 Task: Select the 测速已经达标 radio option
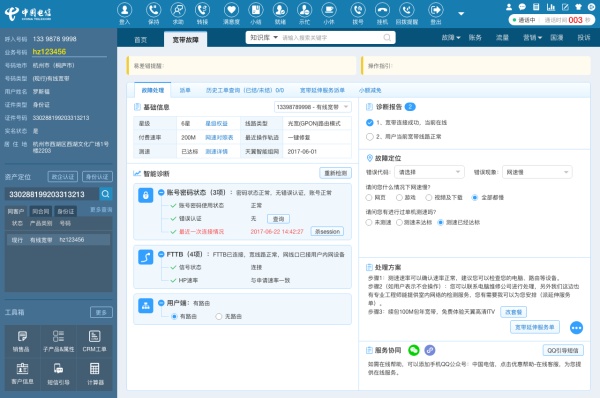[x=440, y=222]
